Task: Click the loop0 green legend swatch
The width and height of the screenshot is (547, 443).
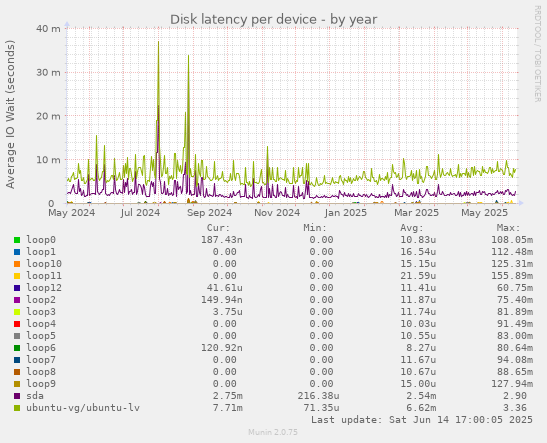Action: pyautogui.click(x=17, y=240)
